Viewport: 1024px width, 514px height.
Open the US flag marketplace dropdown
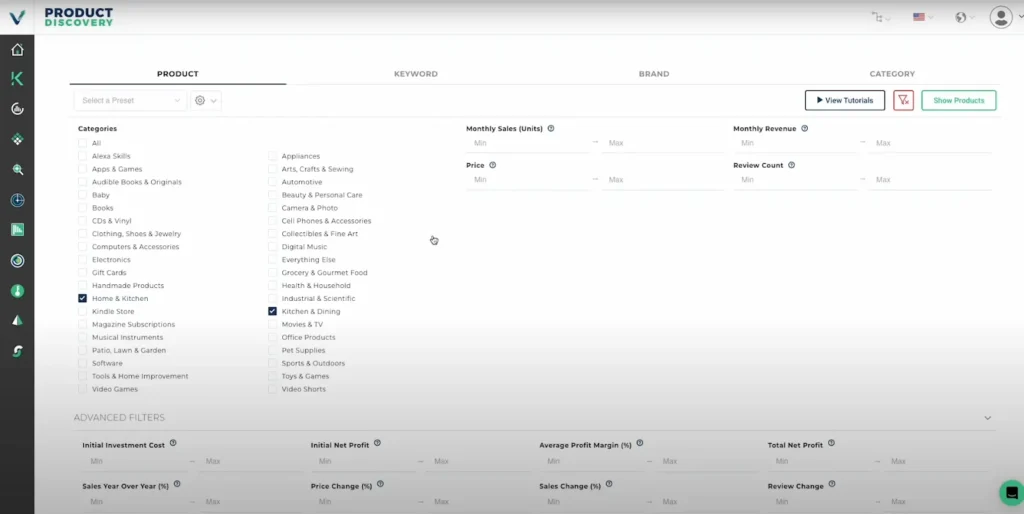coord(923,18)
